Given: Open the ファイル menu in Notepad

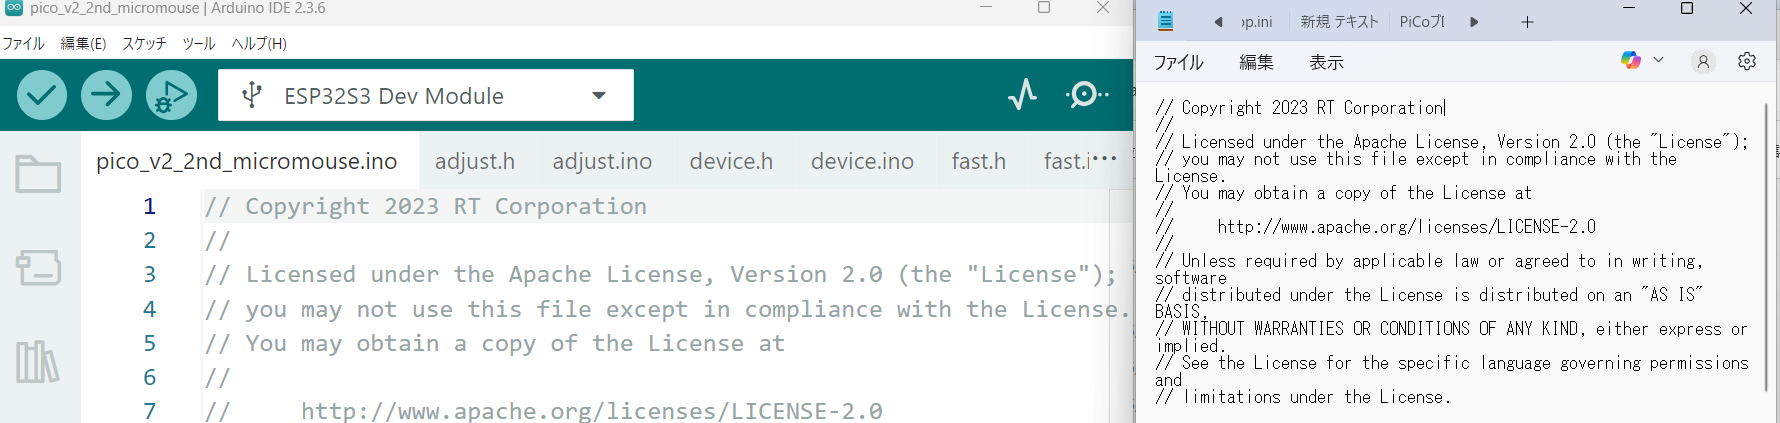Looking at the screenshot, I should click(1179, 62).
